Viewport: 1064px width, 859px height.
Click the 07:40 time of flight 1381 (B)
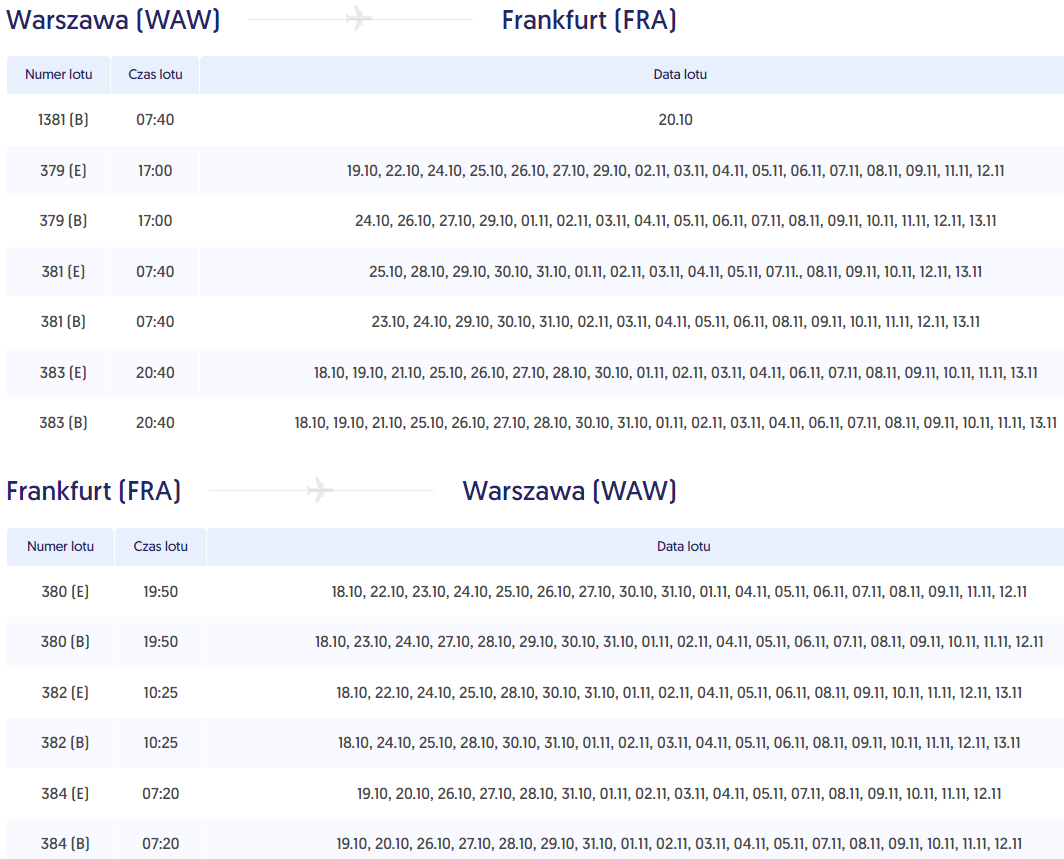[x=155, y=119]
